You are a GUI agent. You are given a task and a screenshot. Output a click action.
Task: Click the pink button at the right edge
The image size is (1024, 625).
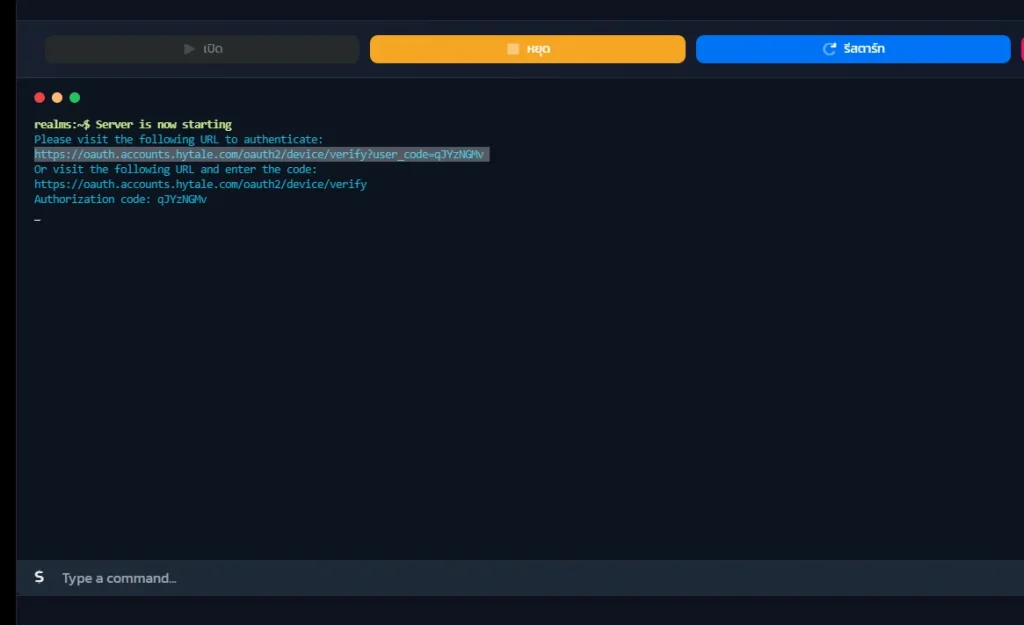coord(1021,49)
